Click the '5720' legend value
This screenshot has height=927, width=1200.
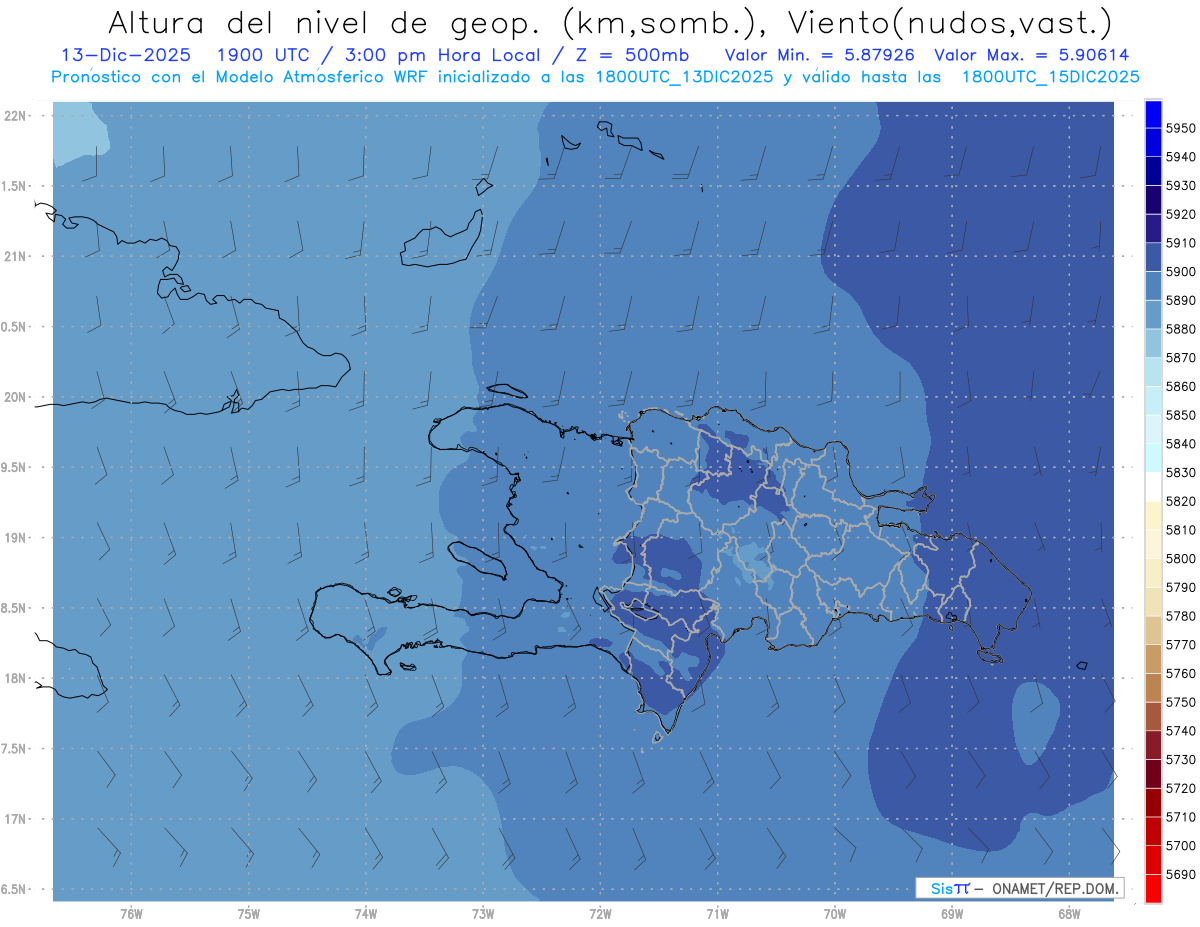(1181, 789)
